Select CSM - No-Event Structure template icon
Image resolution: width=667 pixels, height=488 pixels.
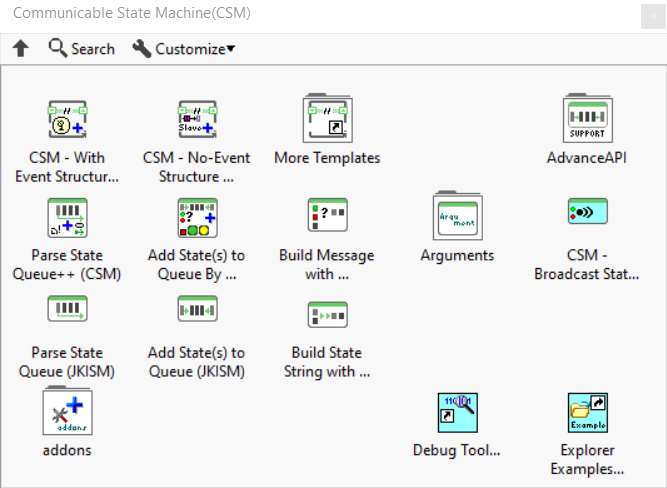point(197,119)
